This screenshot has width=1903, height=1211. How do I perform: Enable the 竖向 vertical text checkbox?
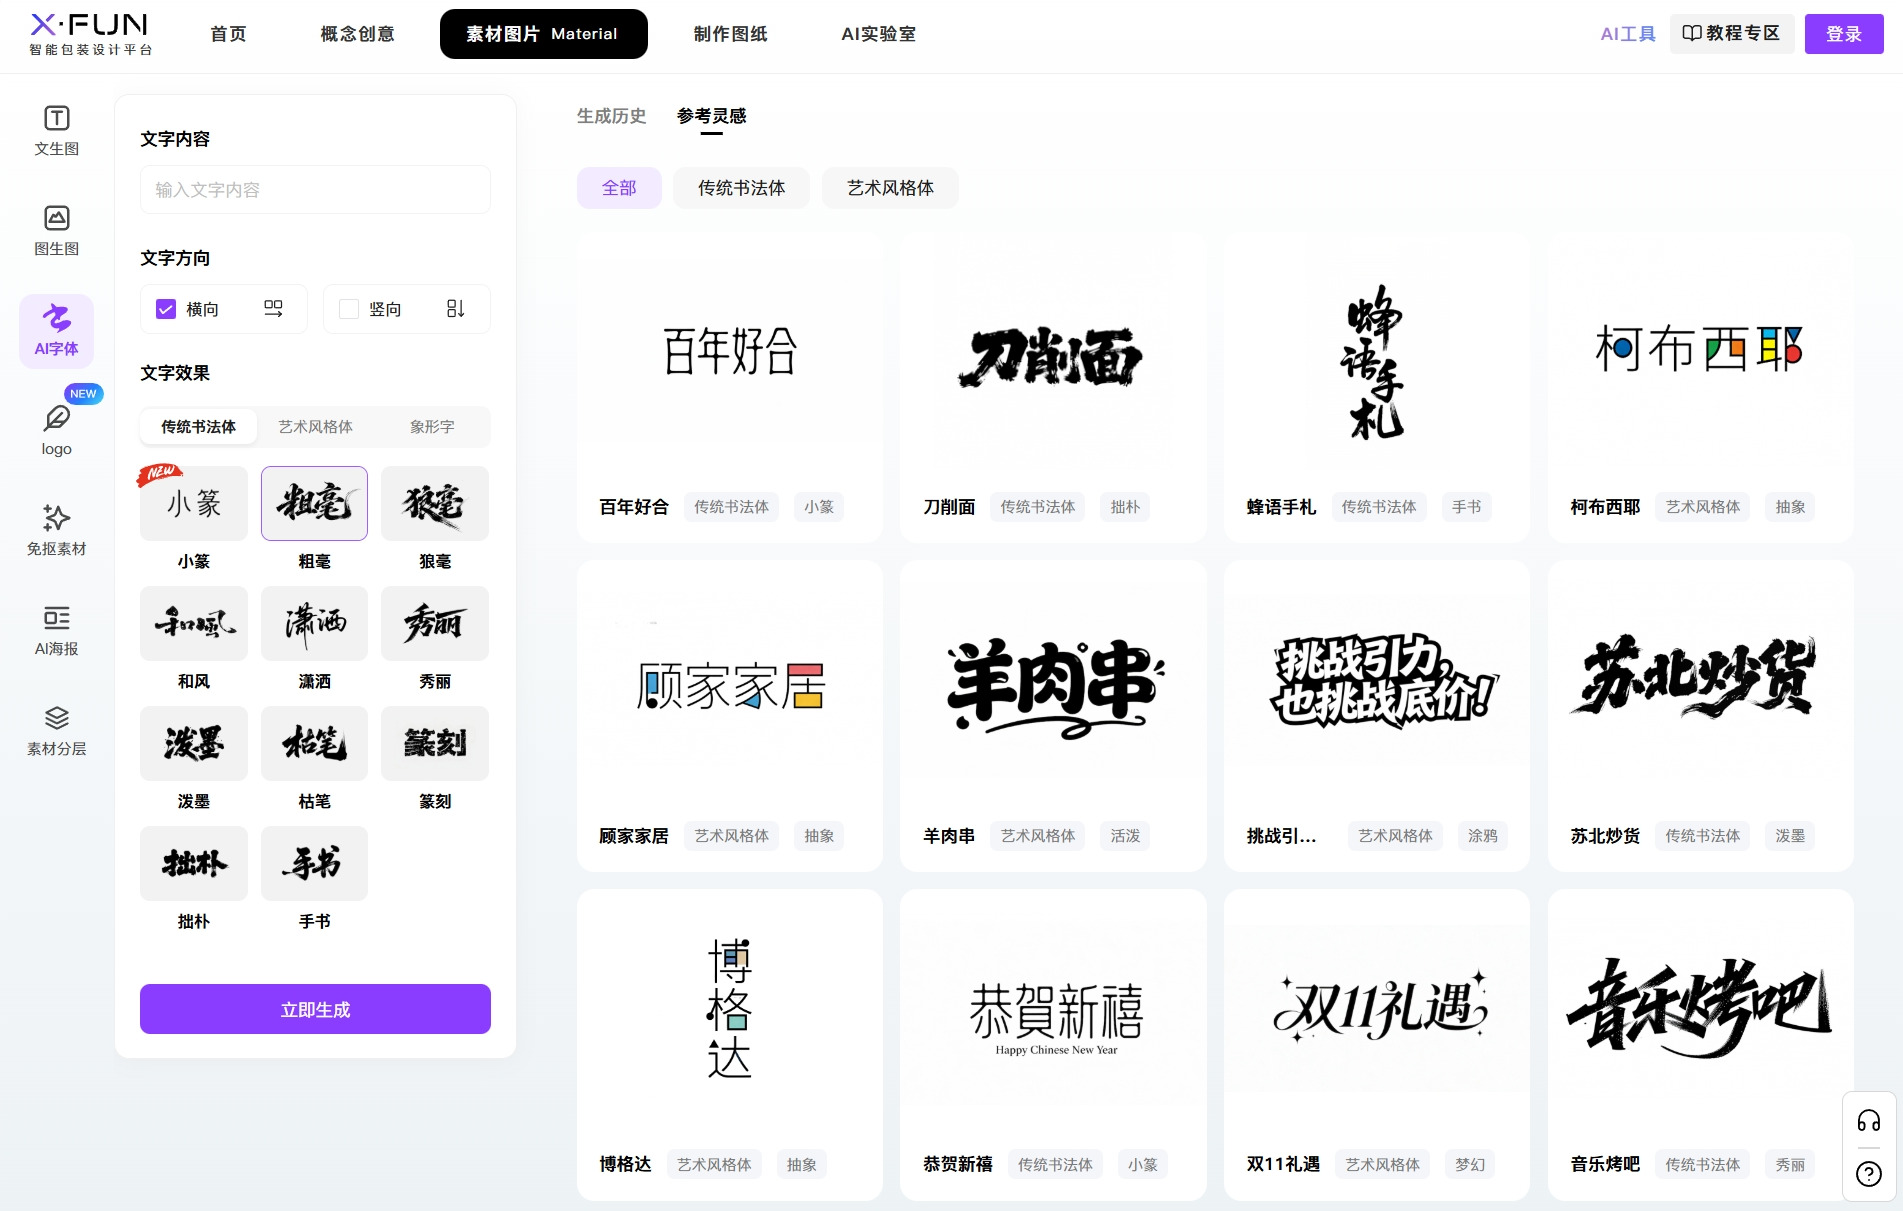click(x=349, y=309)
